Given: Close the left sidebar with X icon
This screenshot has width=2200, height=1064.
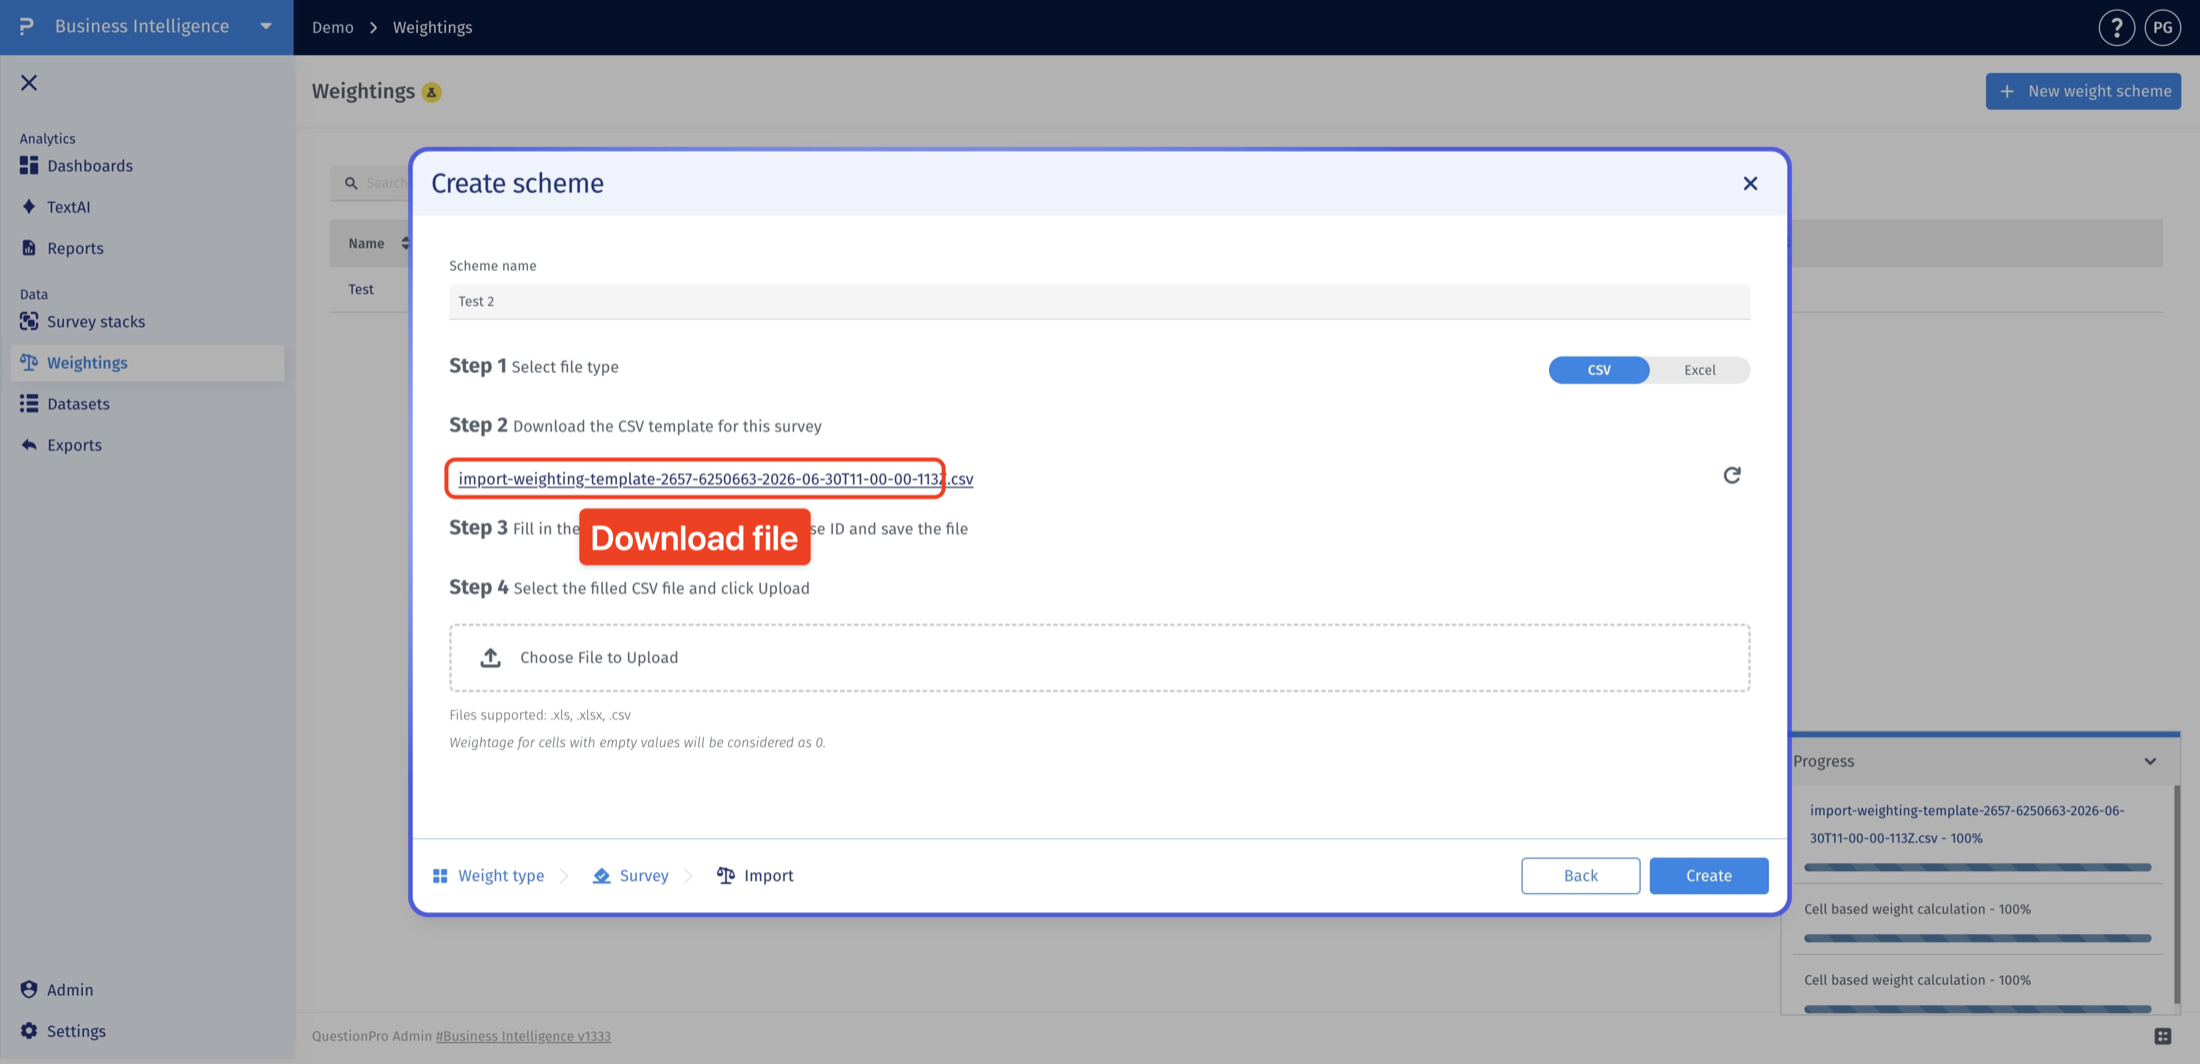Looking at the screenshot, I should 29,83.
